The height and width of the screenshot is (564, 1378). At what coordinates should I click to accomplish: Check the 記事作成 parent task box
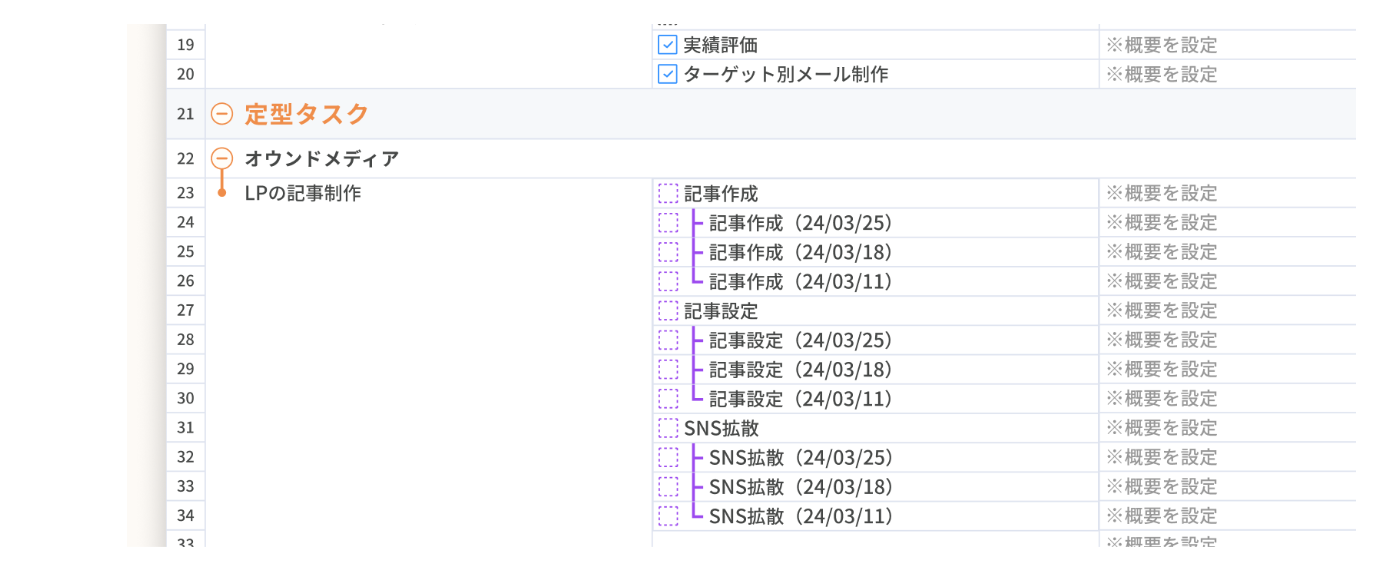668,193
